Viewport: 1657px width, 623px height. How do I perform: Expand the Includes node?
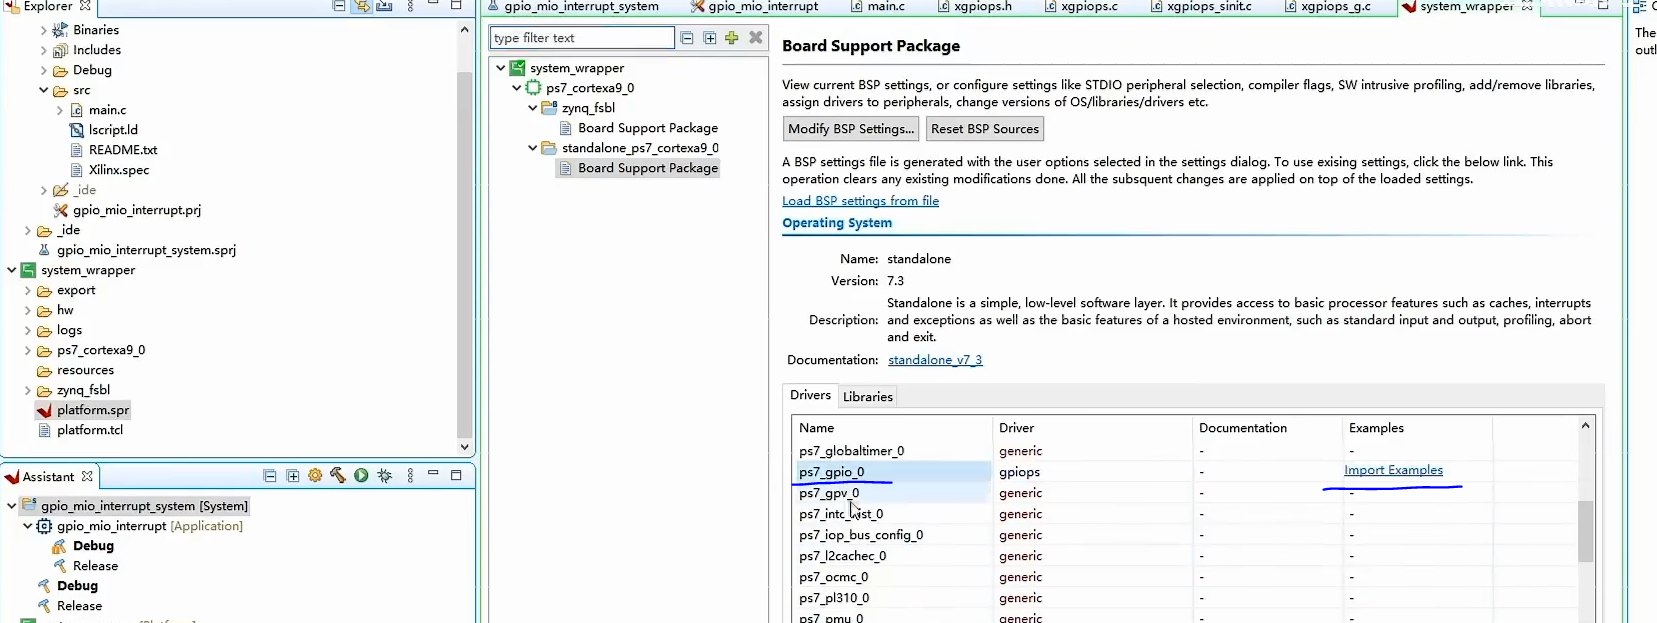(44, 50)
